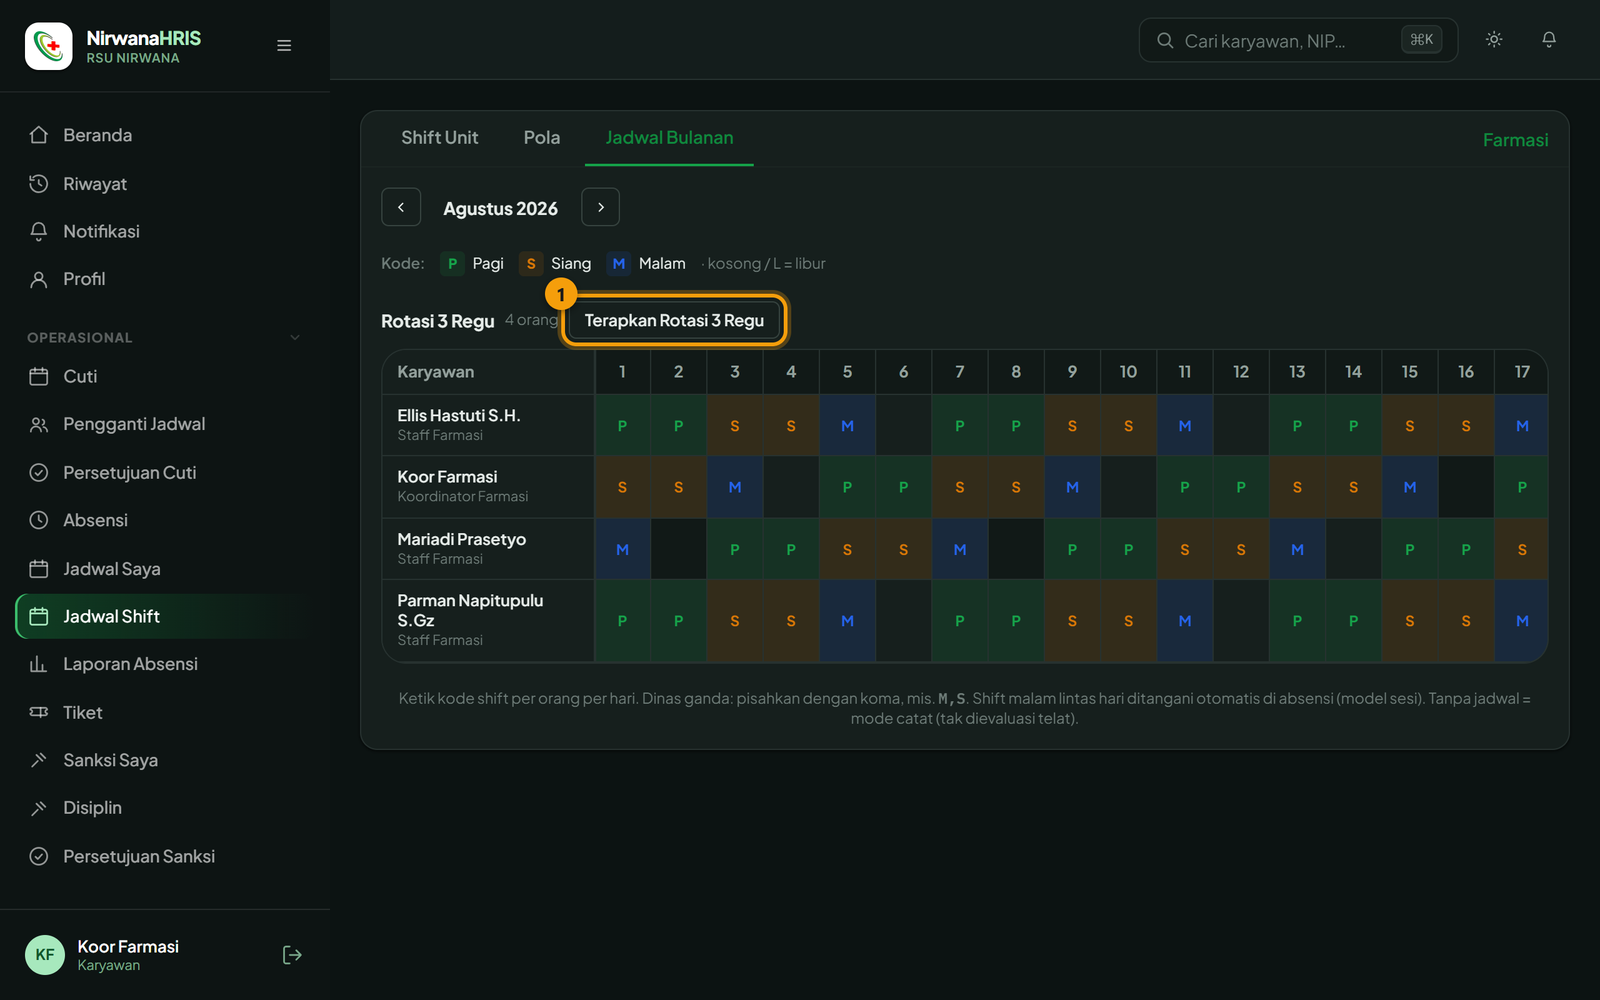Image resolution: width=1600 pixels, height=1000 pixels.
Task: Collapse the OPERASIONAL section chevron
Action: [x=295, y=338]
